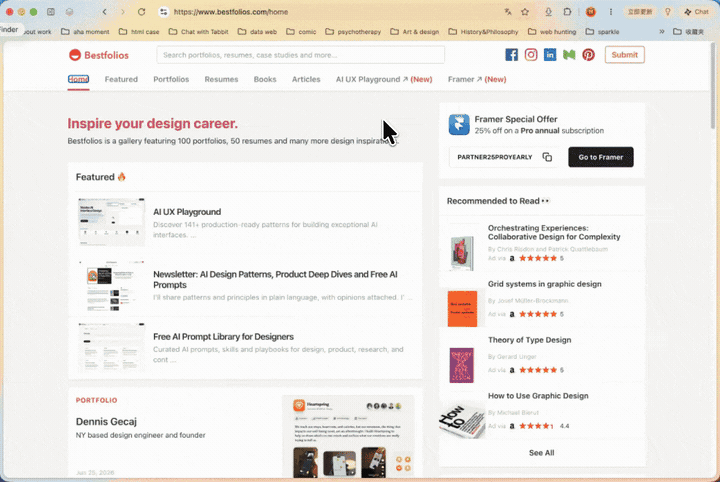Click Free AI Prompt Library thumbnail
This screenshot has width=720, height=482.
[112, 347]
